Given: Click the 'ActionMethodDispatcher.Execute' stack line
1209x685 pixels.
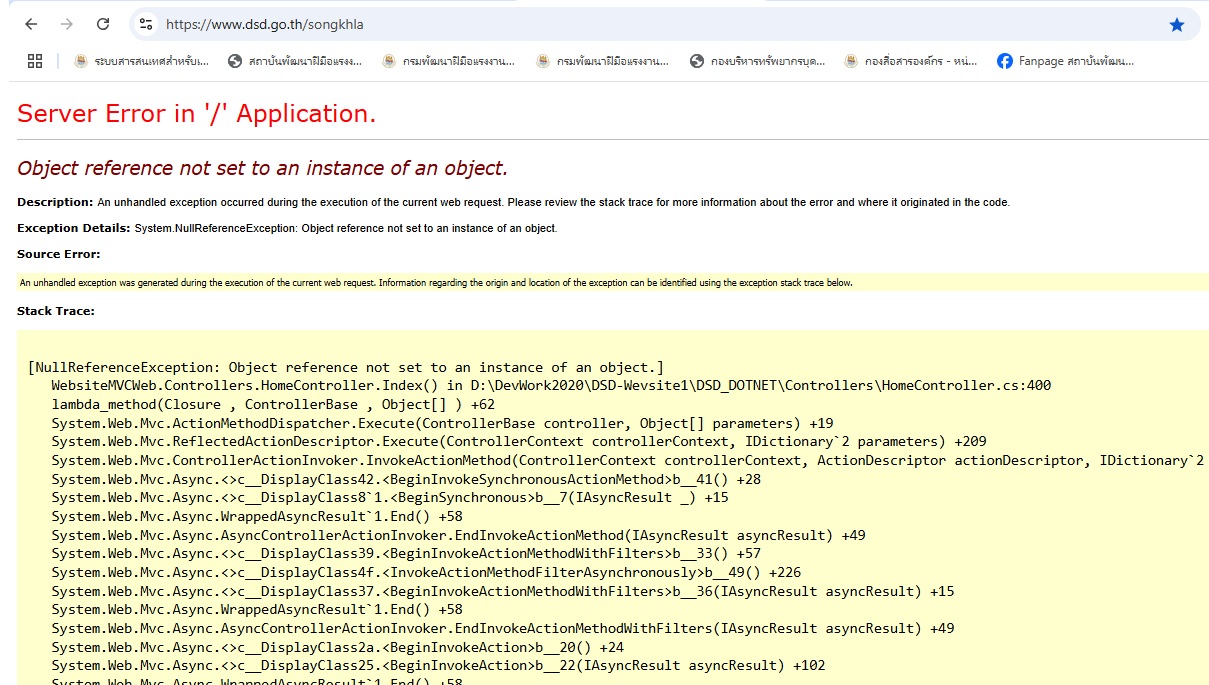Looking at the screenshot, I should [x=442, y=423].
